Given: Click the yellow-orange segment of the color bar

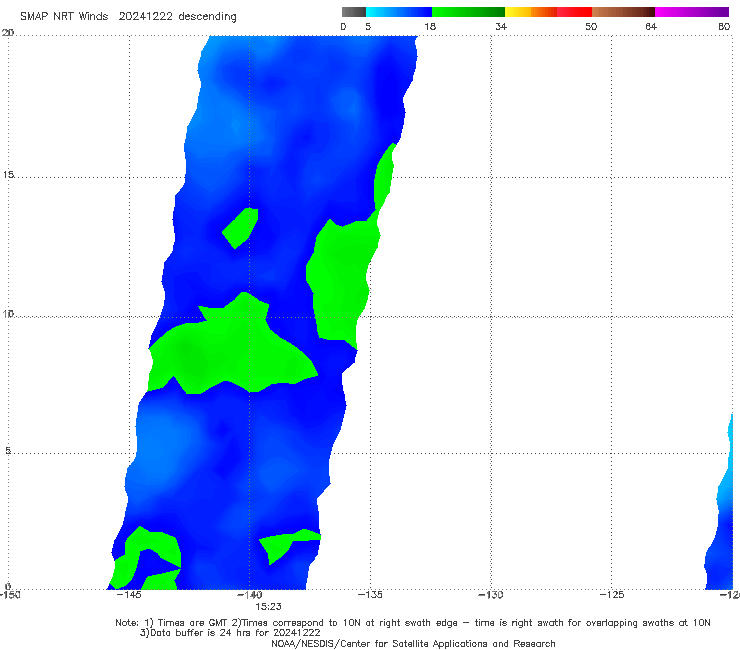Looking at the screenshot, I should click(x=531, y=12).
